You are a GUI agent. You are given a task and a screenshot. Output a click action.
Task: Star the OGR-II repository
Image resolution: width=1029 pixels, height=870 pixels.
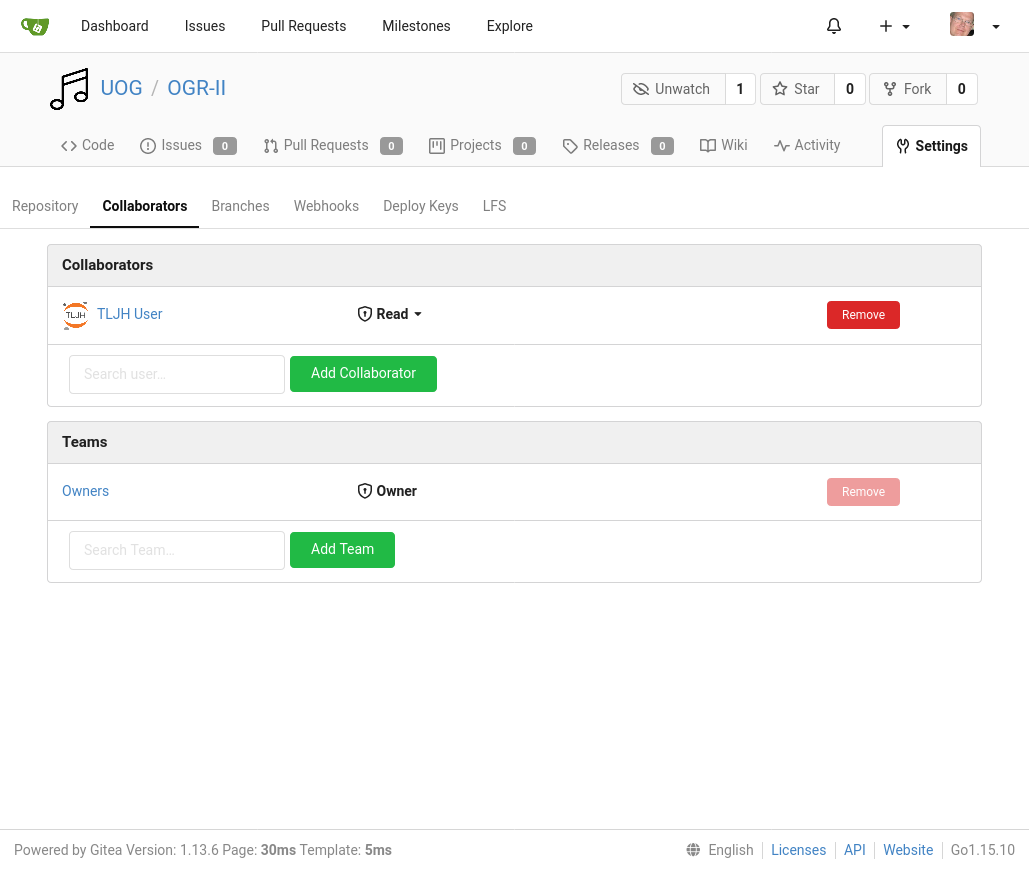tap(796, 89)
